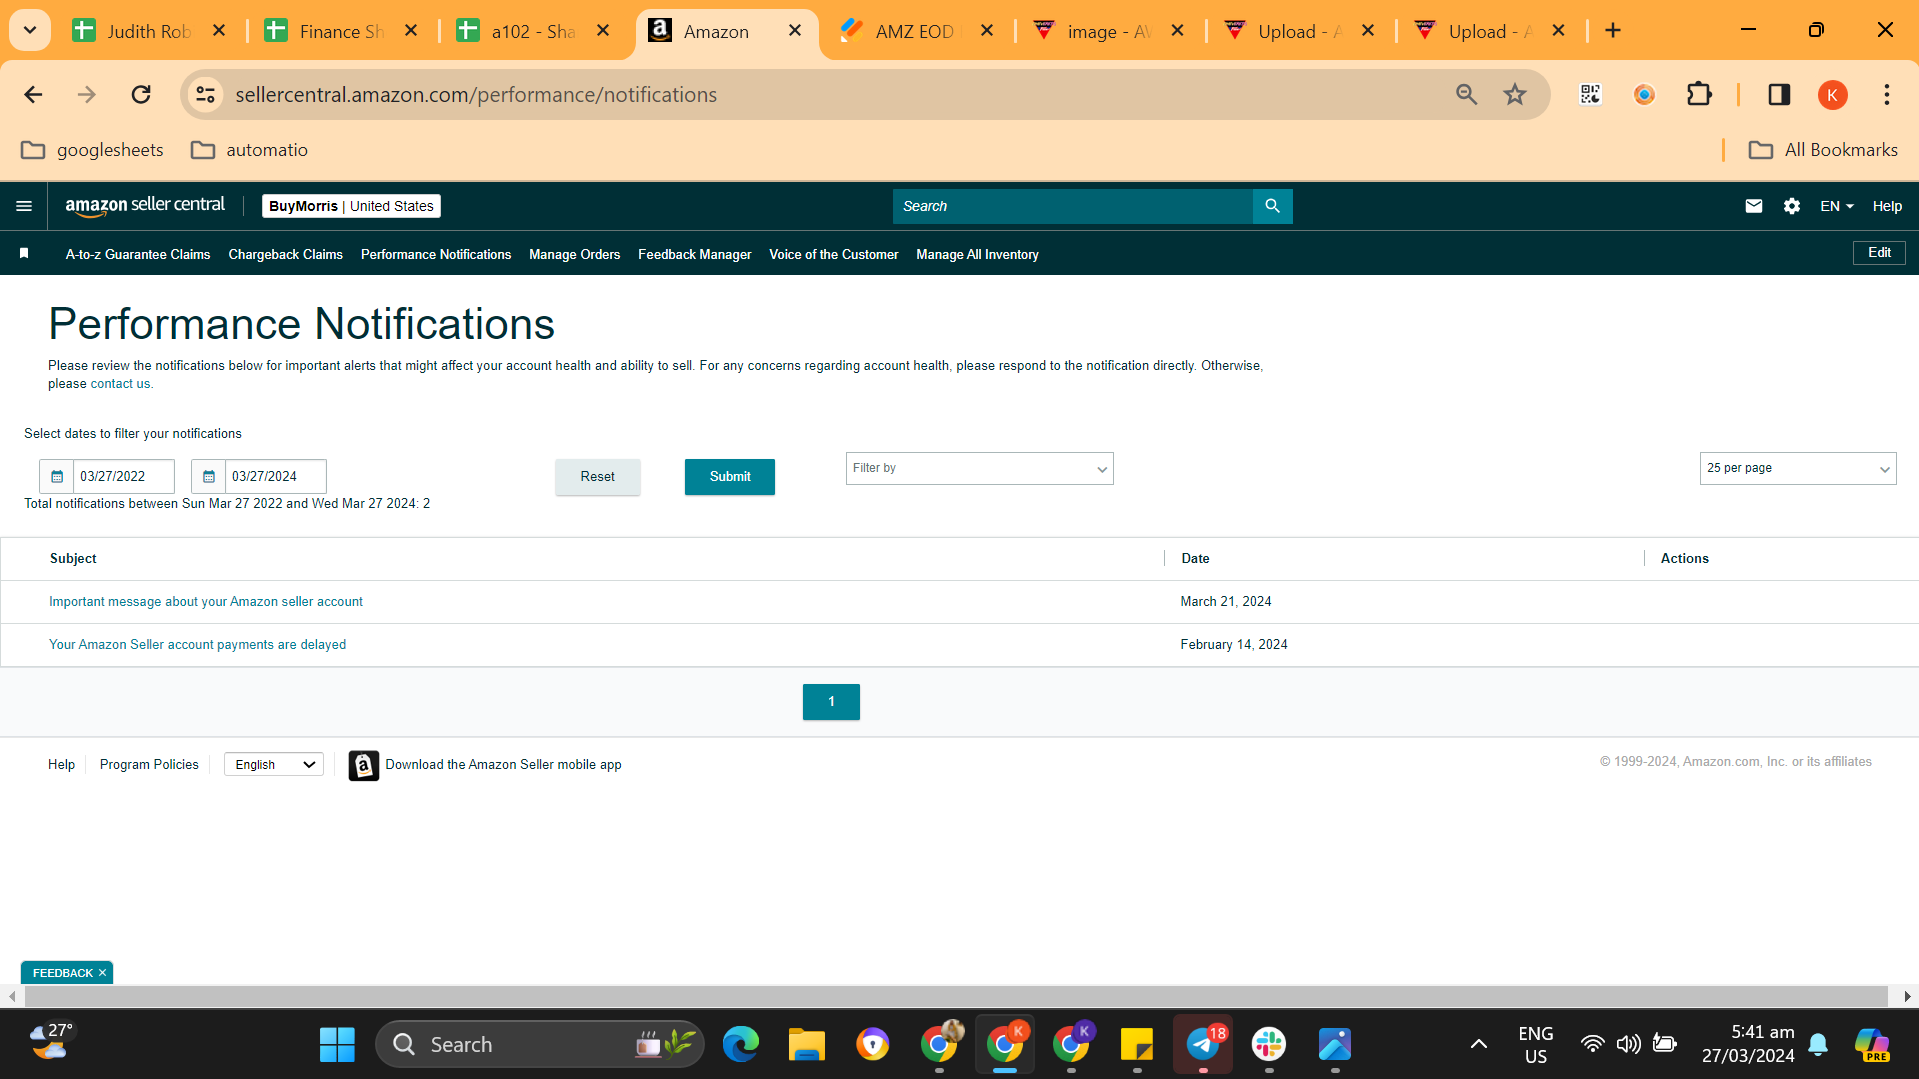Open the QR code extension icon
The width and height of the screenshot is (1919, 1079).
coord(1590,95)
